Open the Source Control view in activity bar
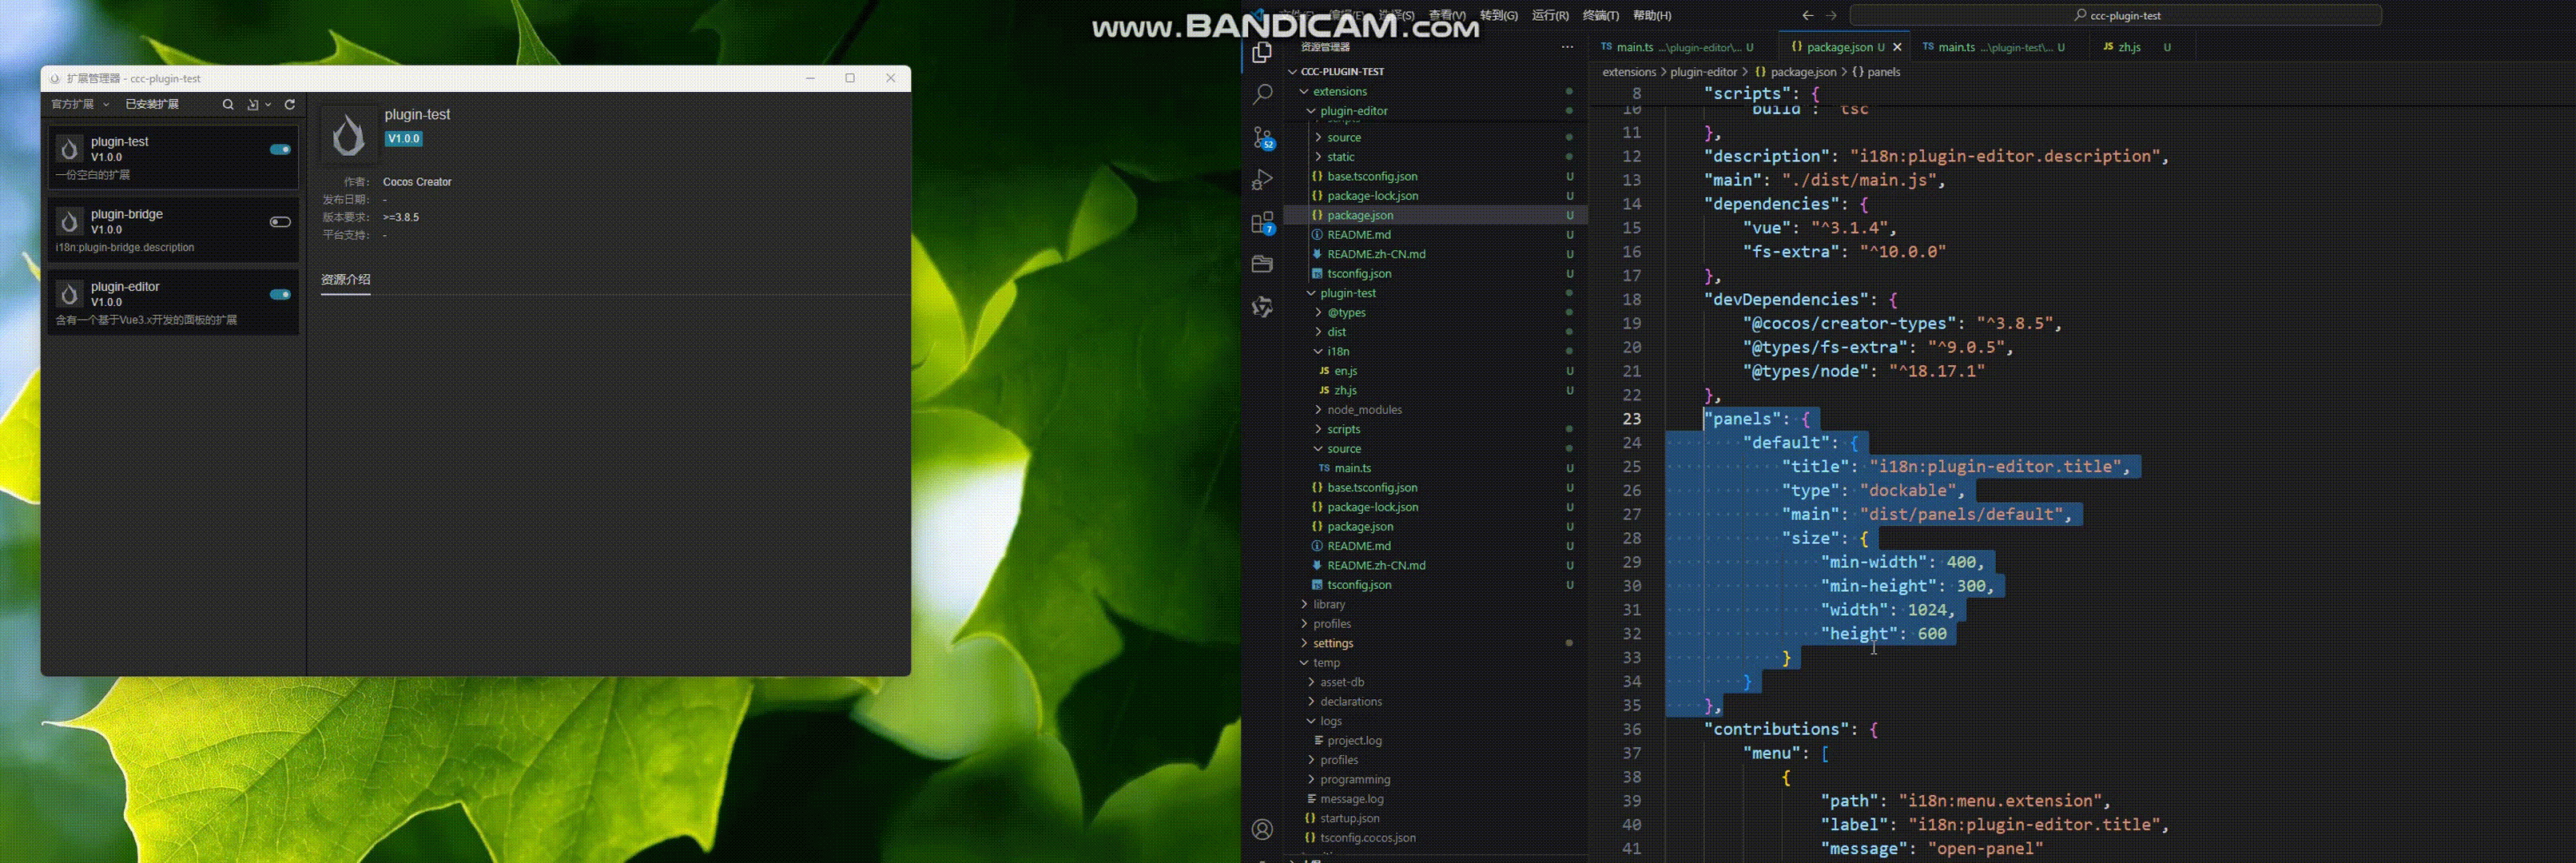2576x863 pixels. pyautogui.click(x=1262, y=137)
